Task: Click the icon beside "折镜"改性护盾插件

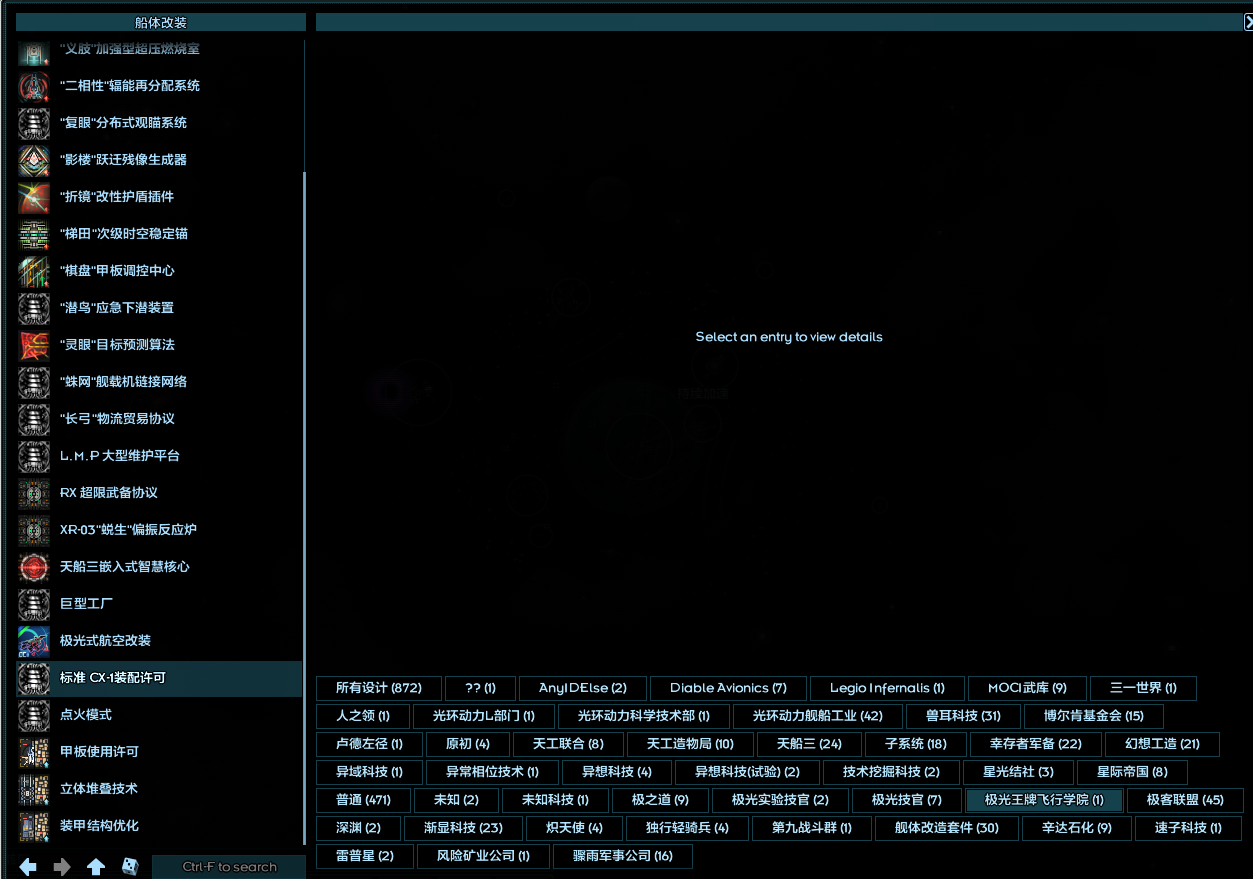Action: tap(34, 197)
